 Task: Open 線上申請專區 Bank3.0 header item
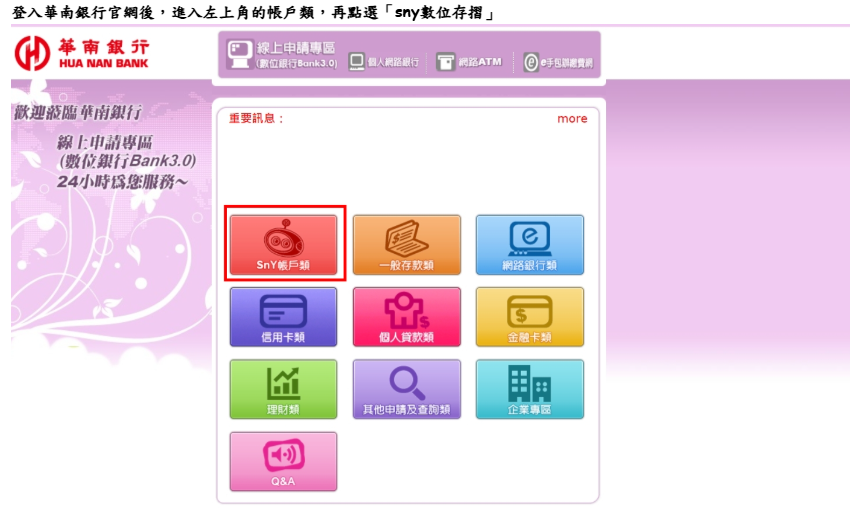[x=283, y=55]
